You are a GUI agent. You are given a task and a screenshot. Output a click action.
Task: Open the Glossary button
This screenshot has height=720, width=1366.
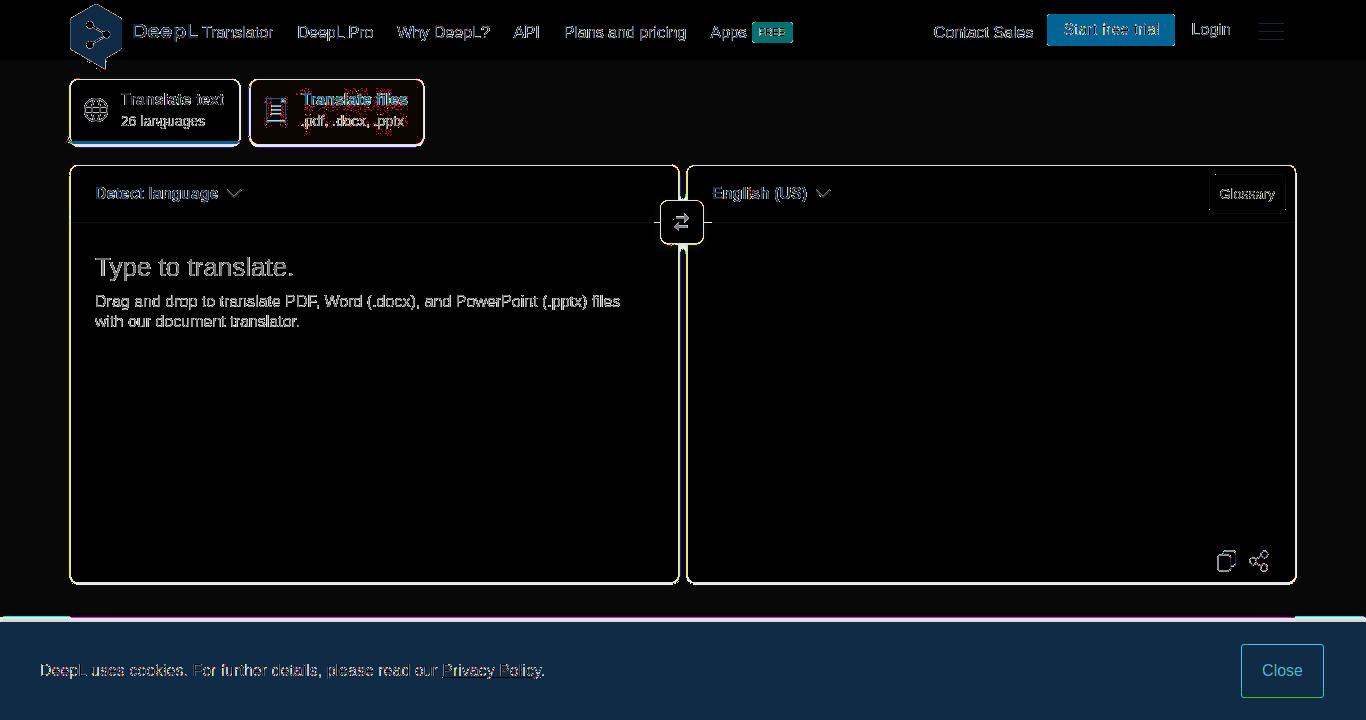(1247, 194)
